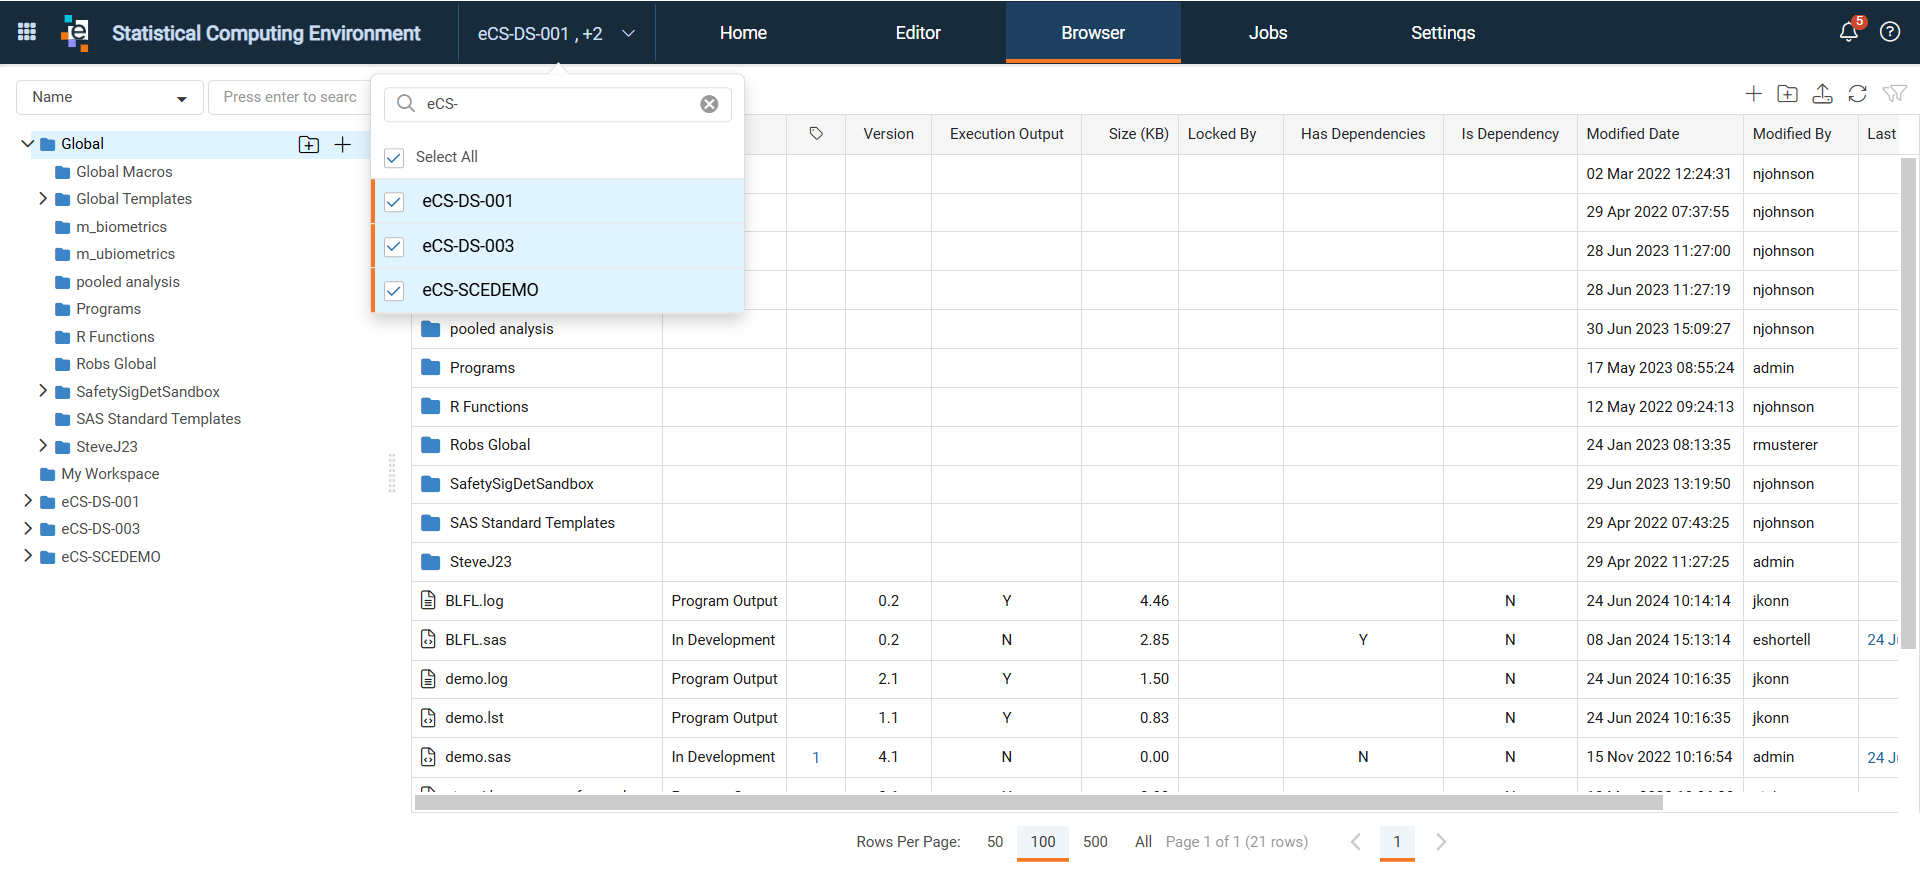The width and height of the screenshot is (1920, 870).
Task: Click the Has Dependencies column header
Action: coord(1363,134)
